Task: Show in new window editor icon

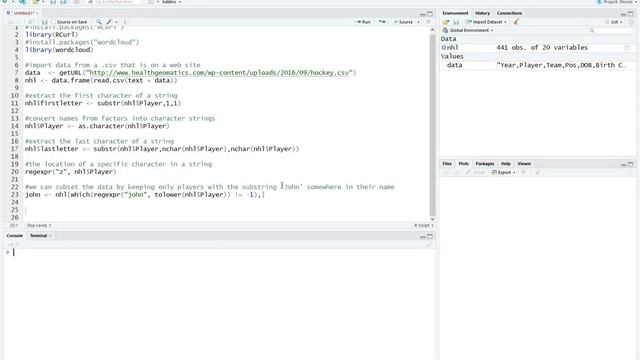Action: (31, 22)
